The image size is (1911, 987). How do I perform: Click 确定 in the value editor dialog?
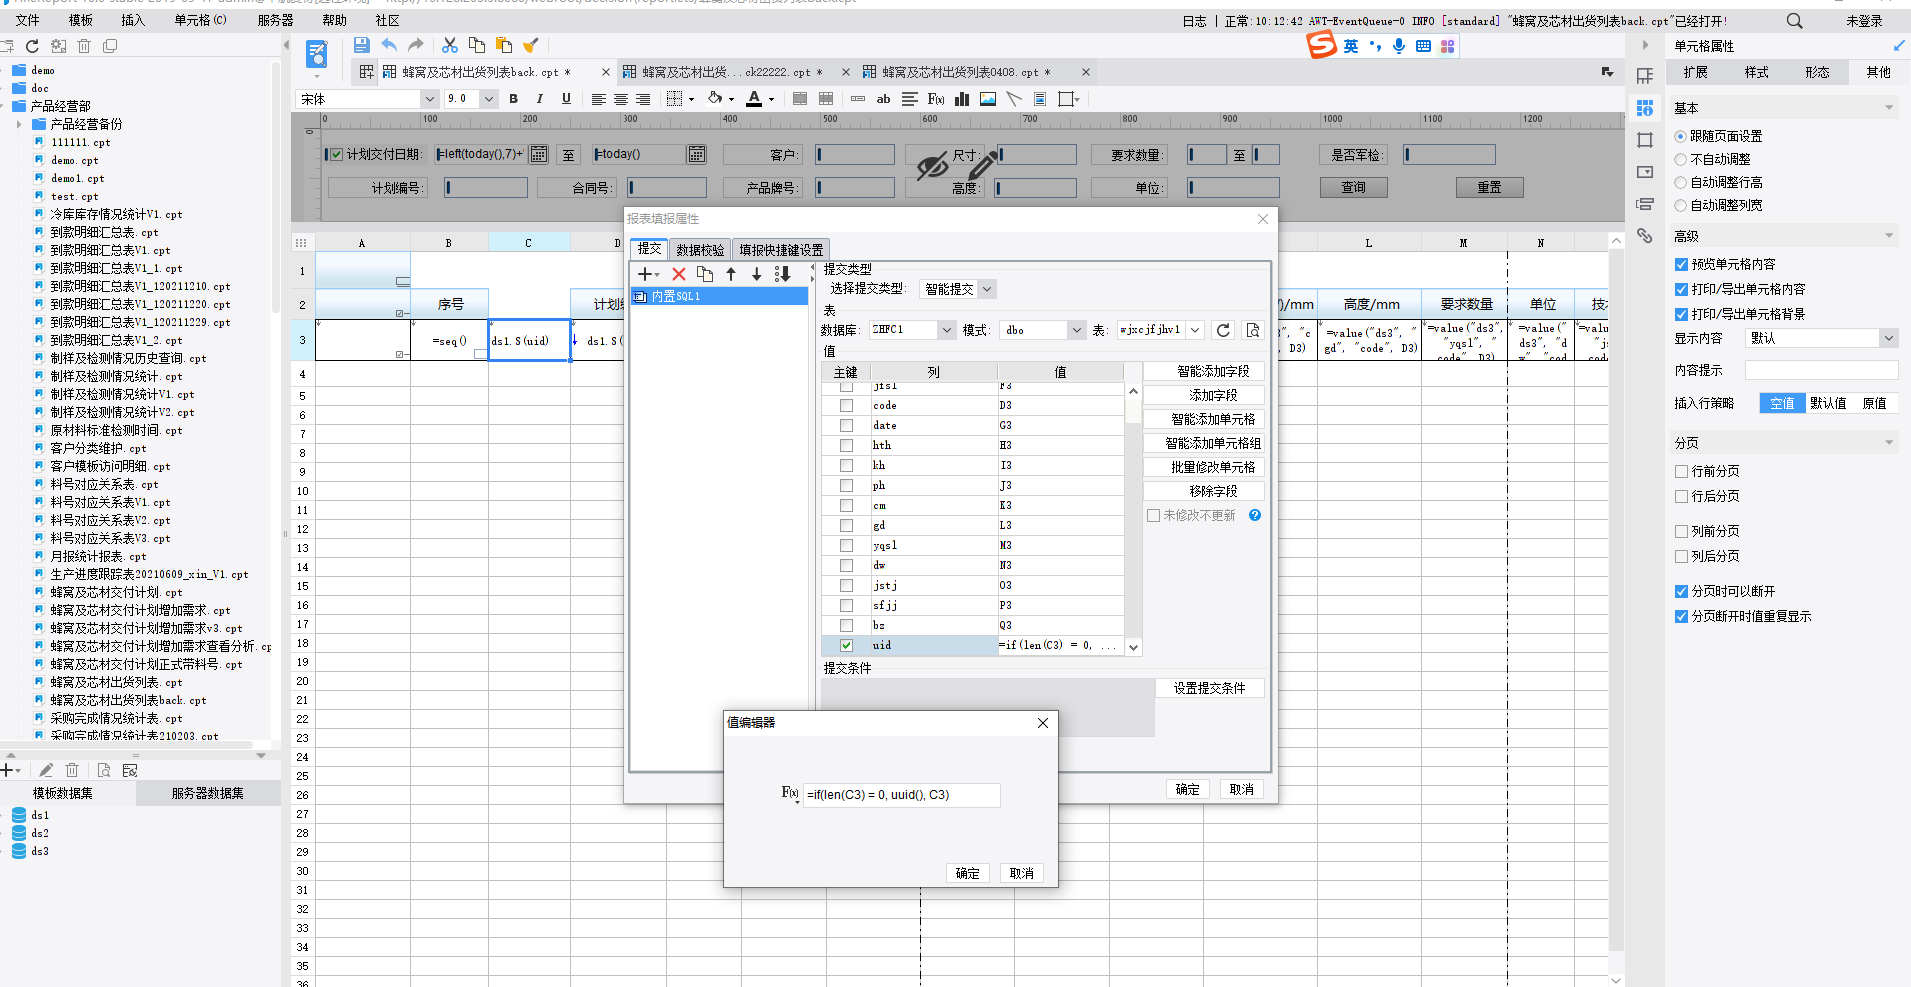[967, 873]
